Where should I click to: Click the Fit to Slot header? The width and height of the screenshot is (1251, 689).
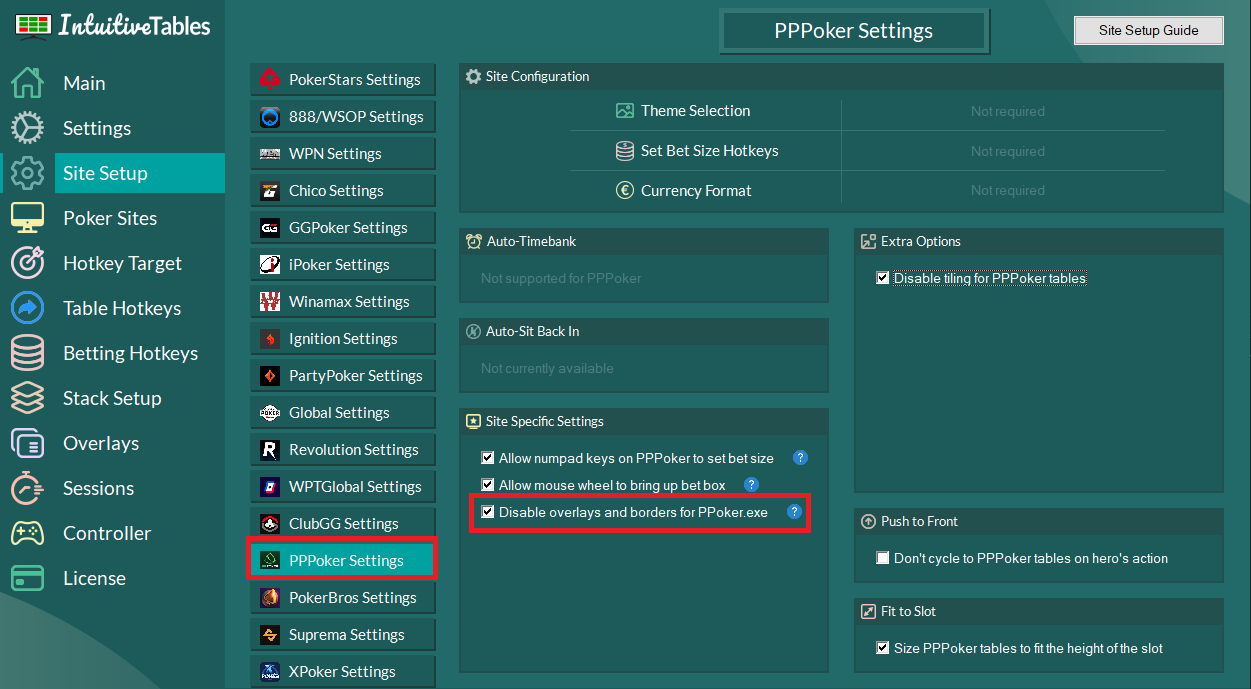1039,611
